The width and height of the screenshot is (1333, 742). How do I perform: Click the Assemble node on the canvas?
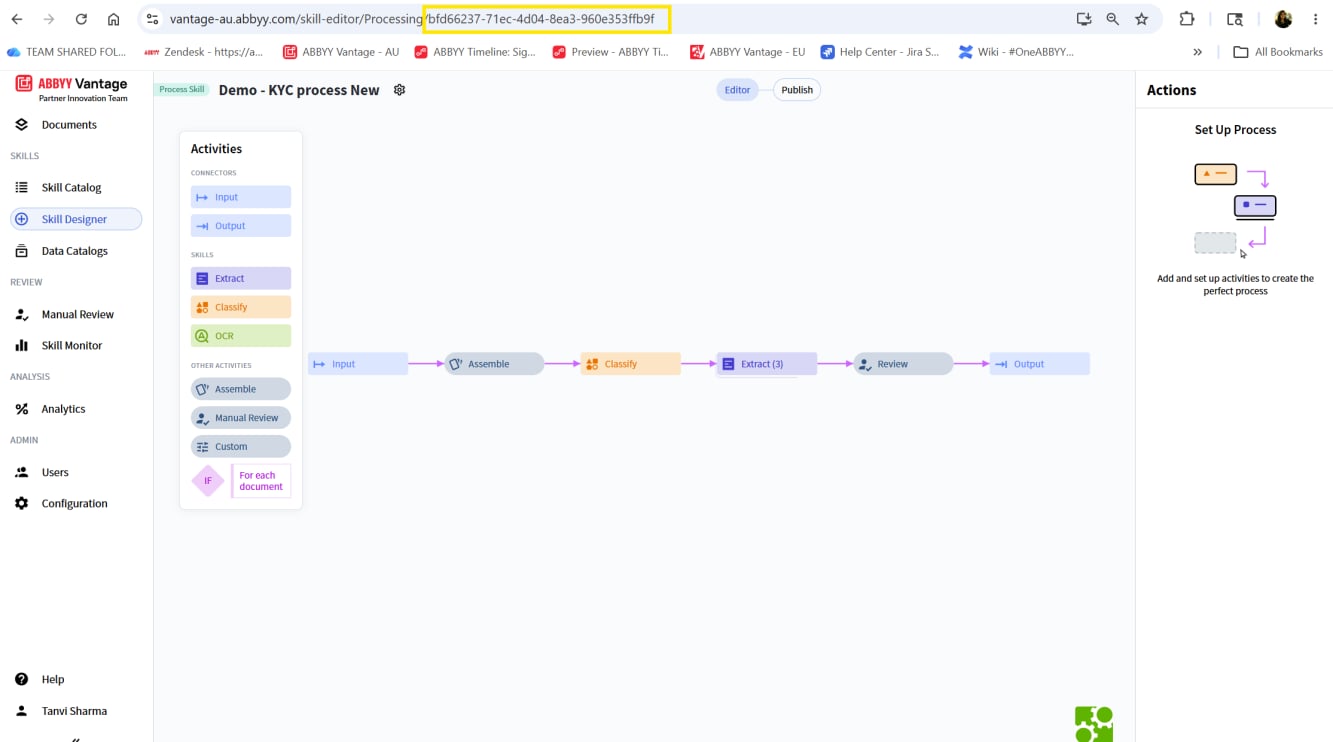[495, 364]
